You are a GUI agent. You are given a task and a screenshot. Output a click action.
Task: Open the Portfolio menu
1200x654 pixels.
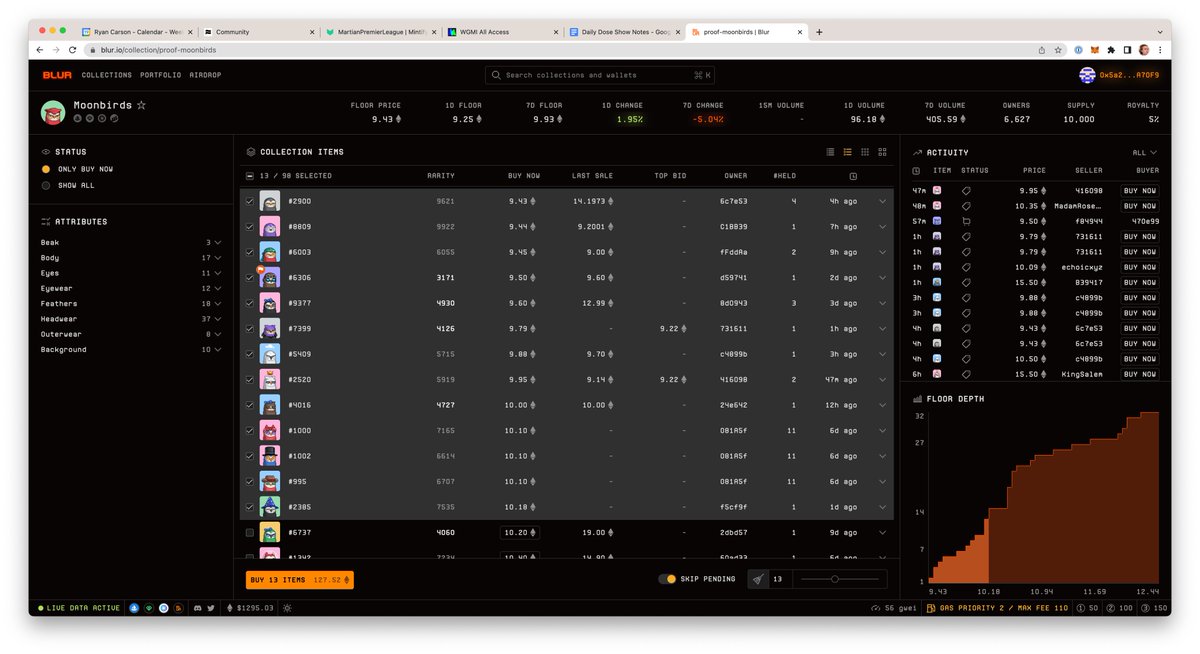[x=161, y=75]
